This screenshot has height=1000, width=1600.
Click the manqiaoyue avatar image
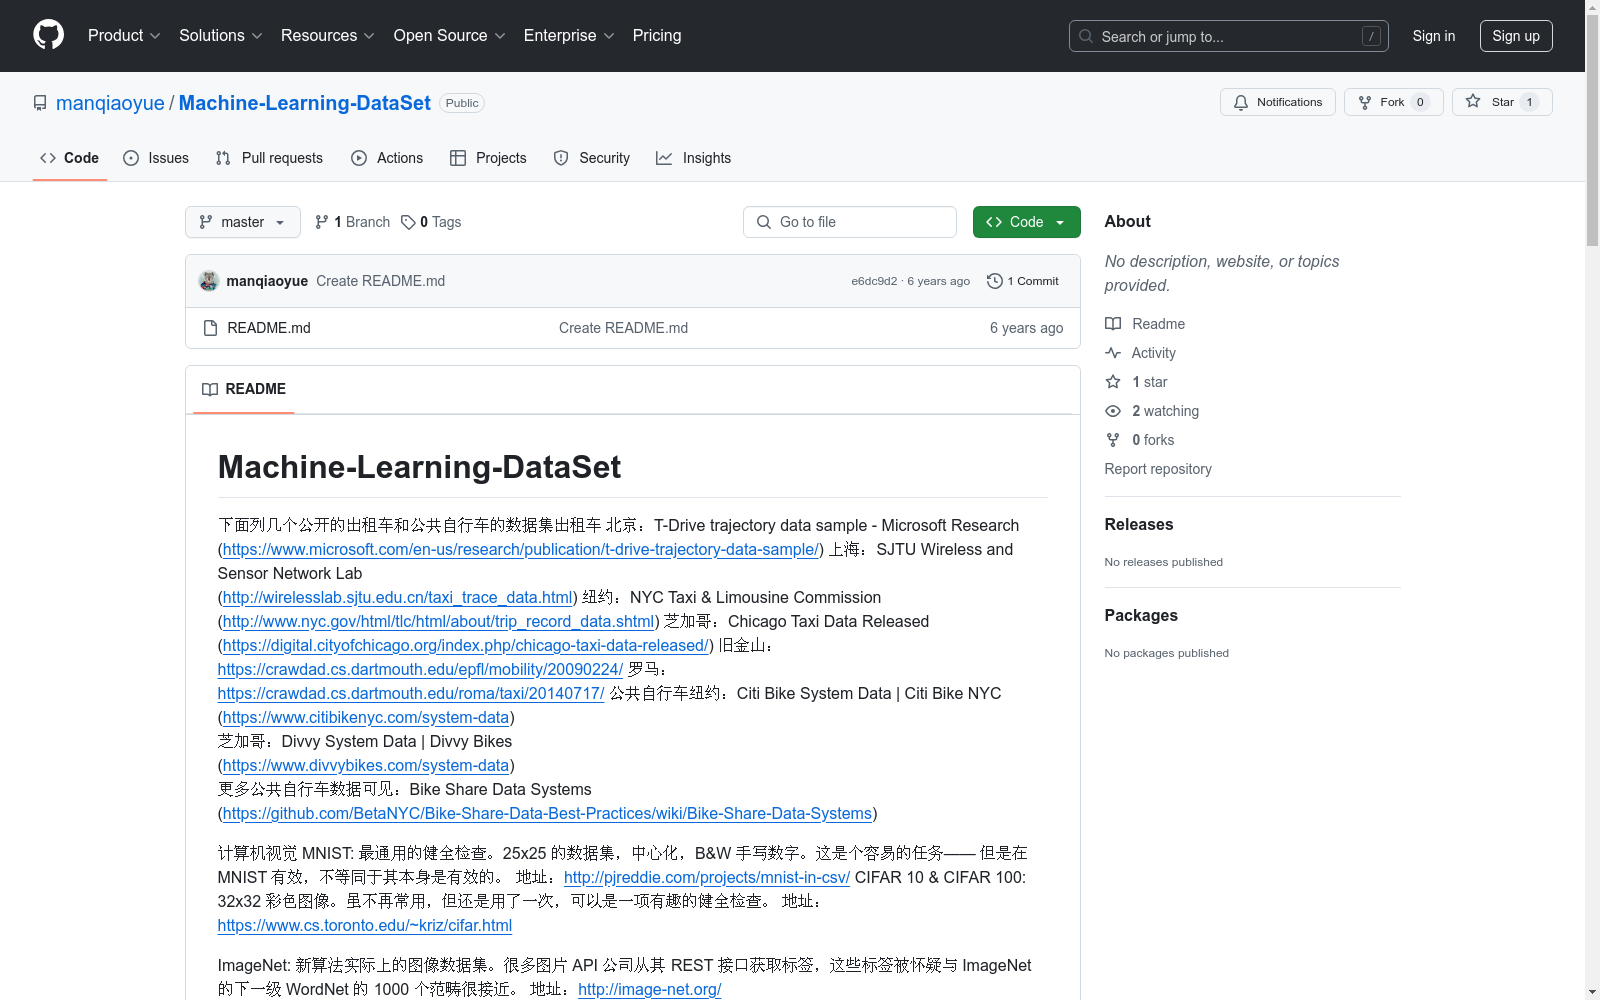coord(209,281)
